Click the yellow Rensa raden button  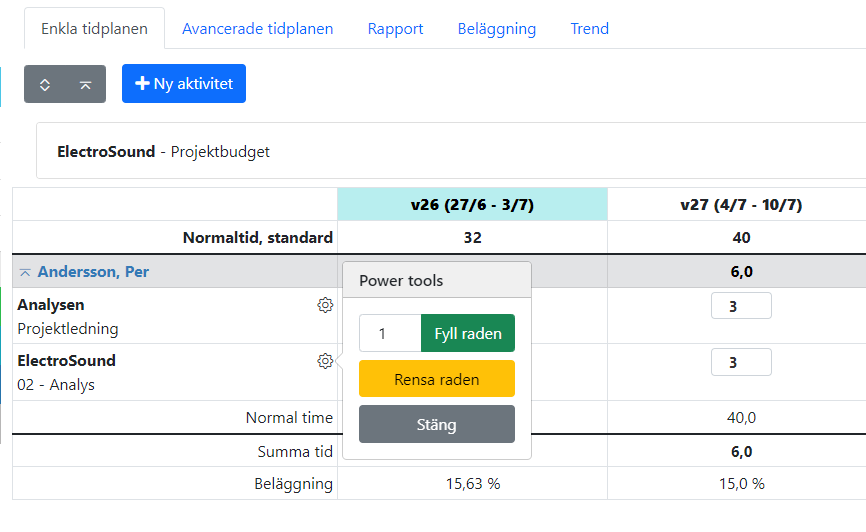[437, 379]
